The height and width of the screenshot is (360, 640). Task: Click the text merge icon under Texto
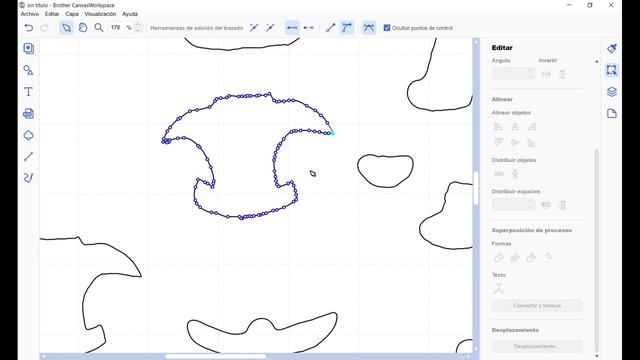pyautogui.click(x=498, y=289)
